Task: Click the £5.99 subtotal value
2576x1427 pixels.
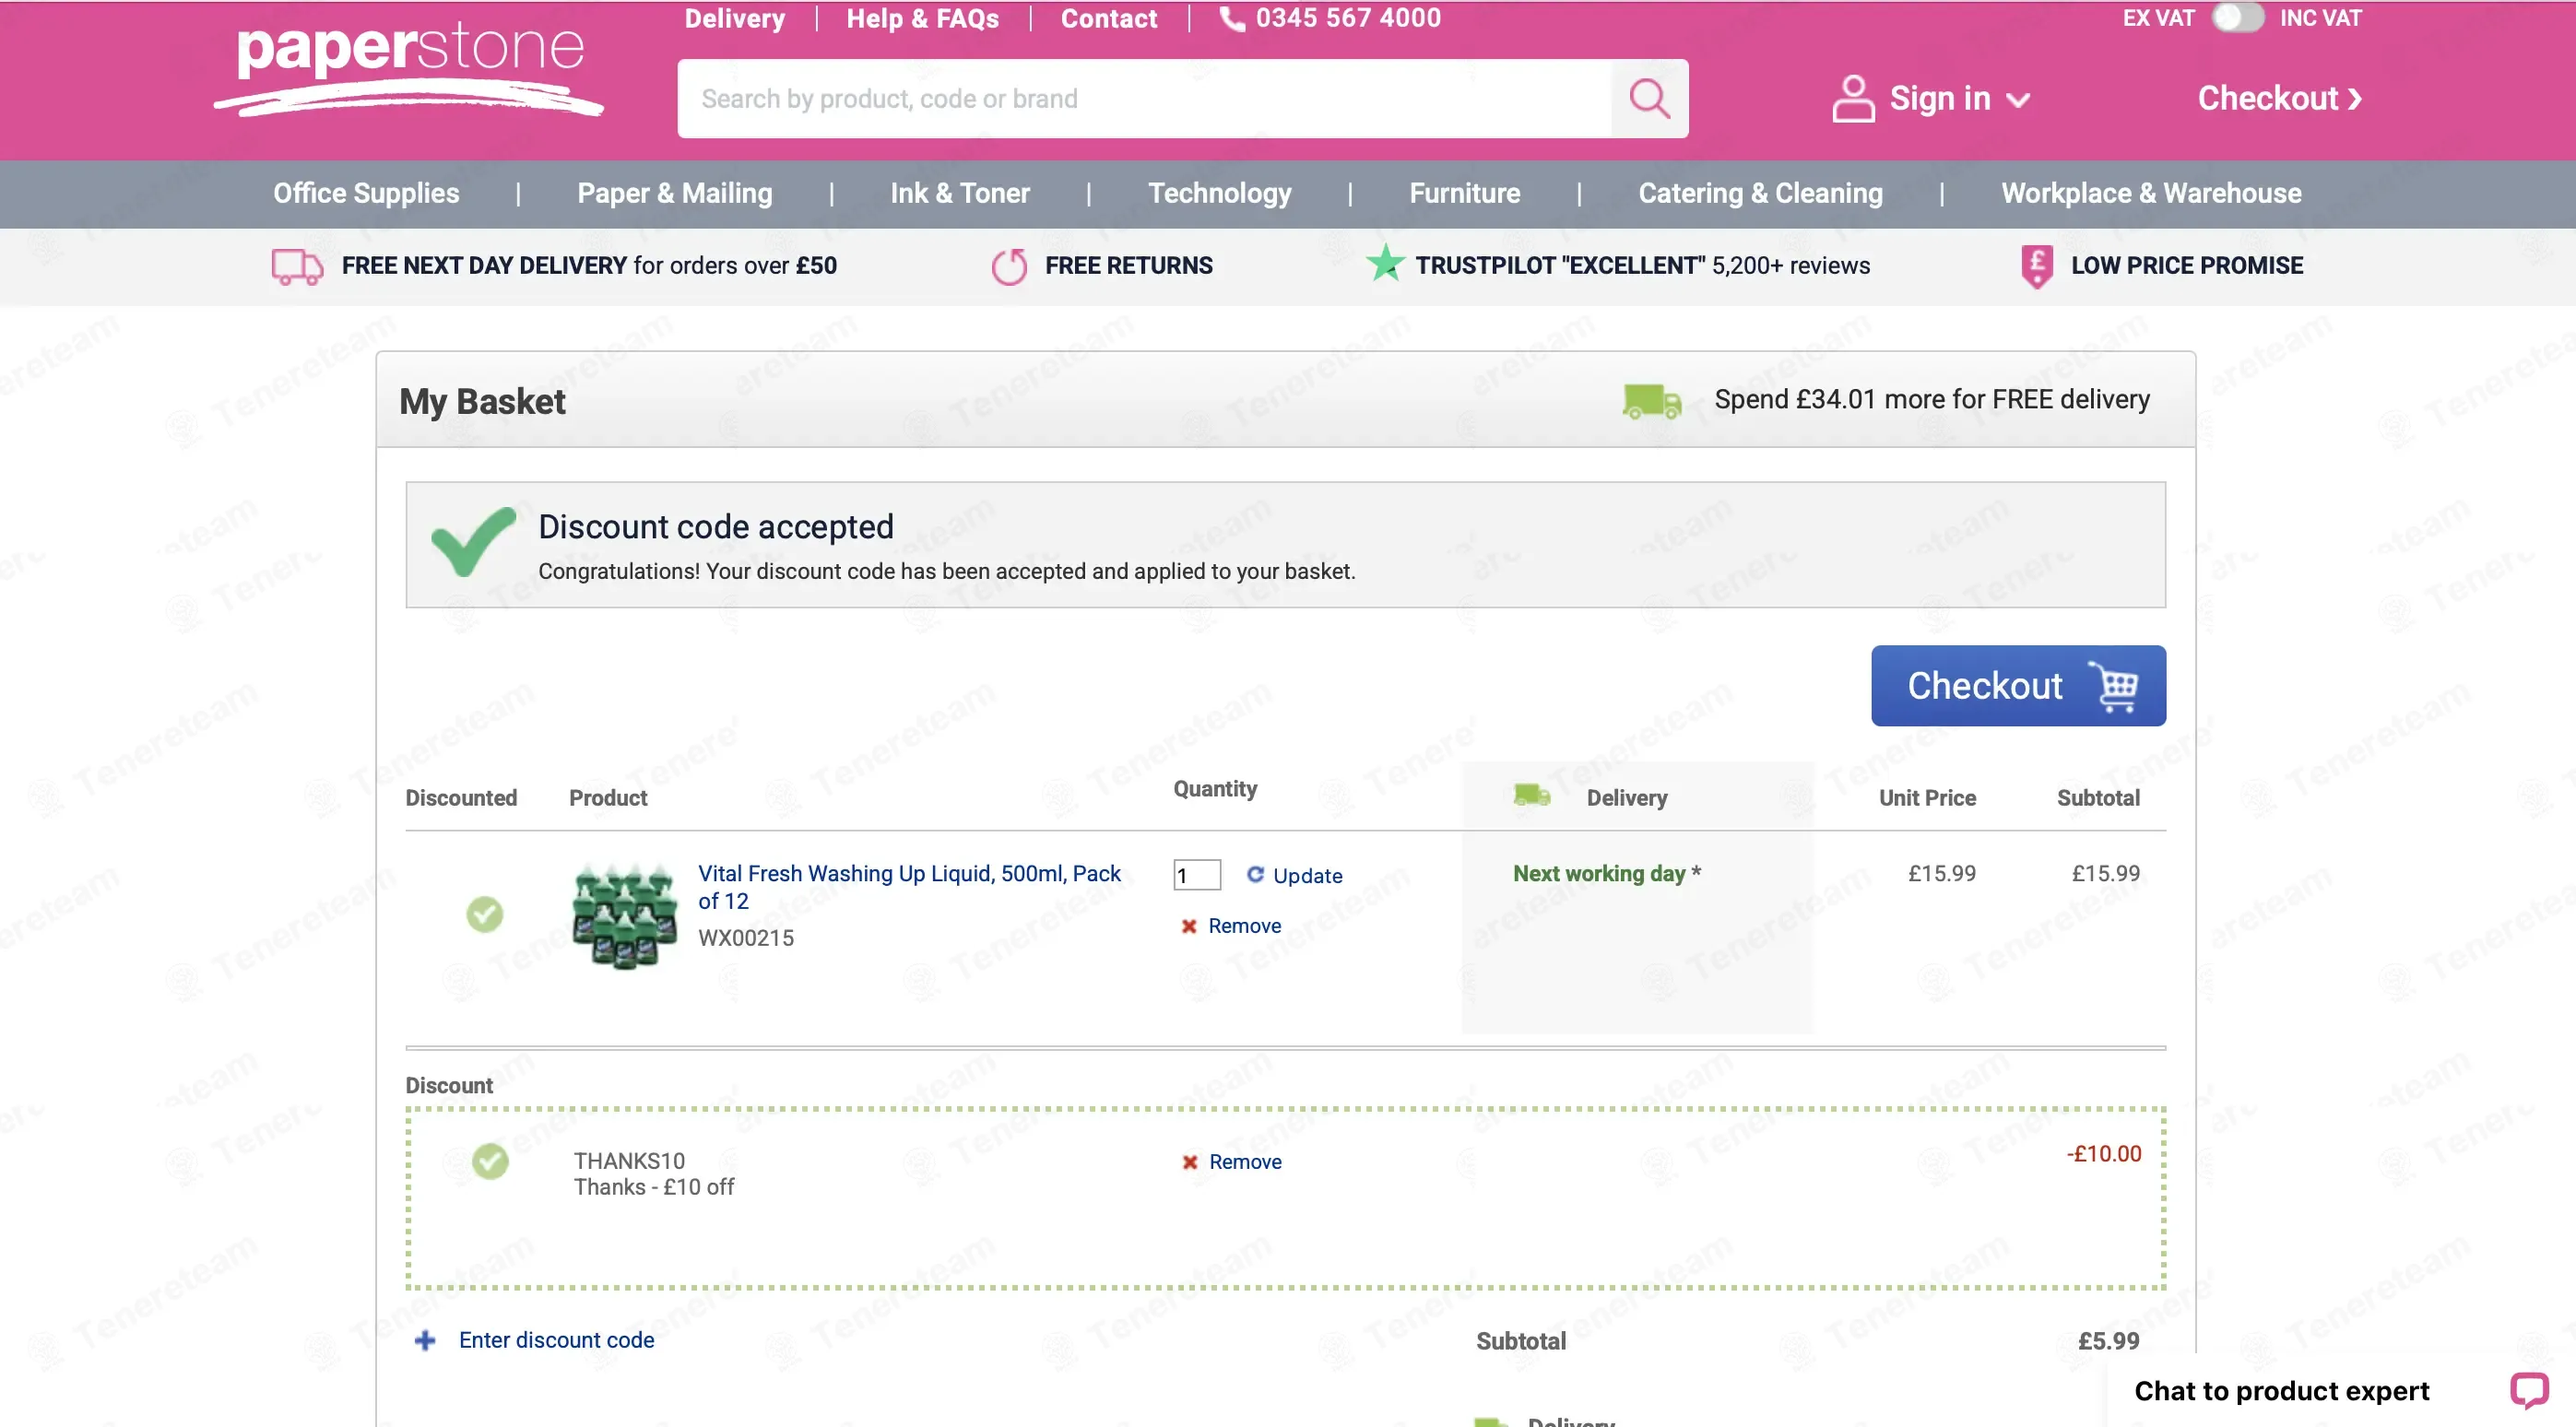Action: [x=2108, y=1341]
